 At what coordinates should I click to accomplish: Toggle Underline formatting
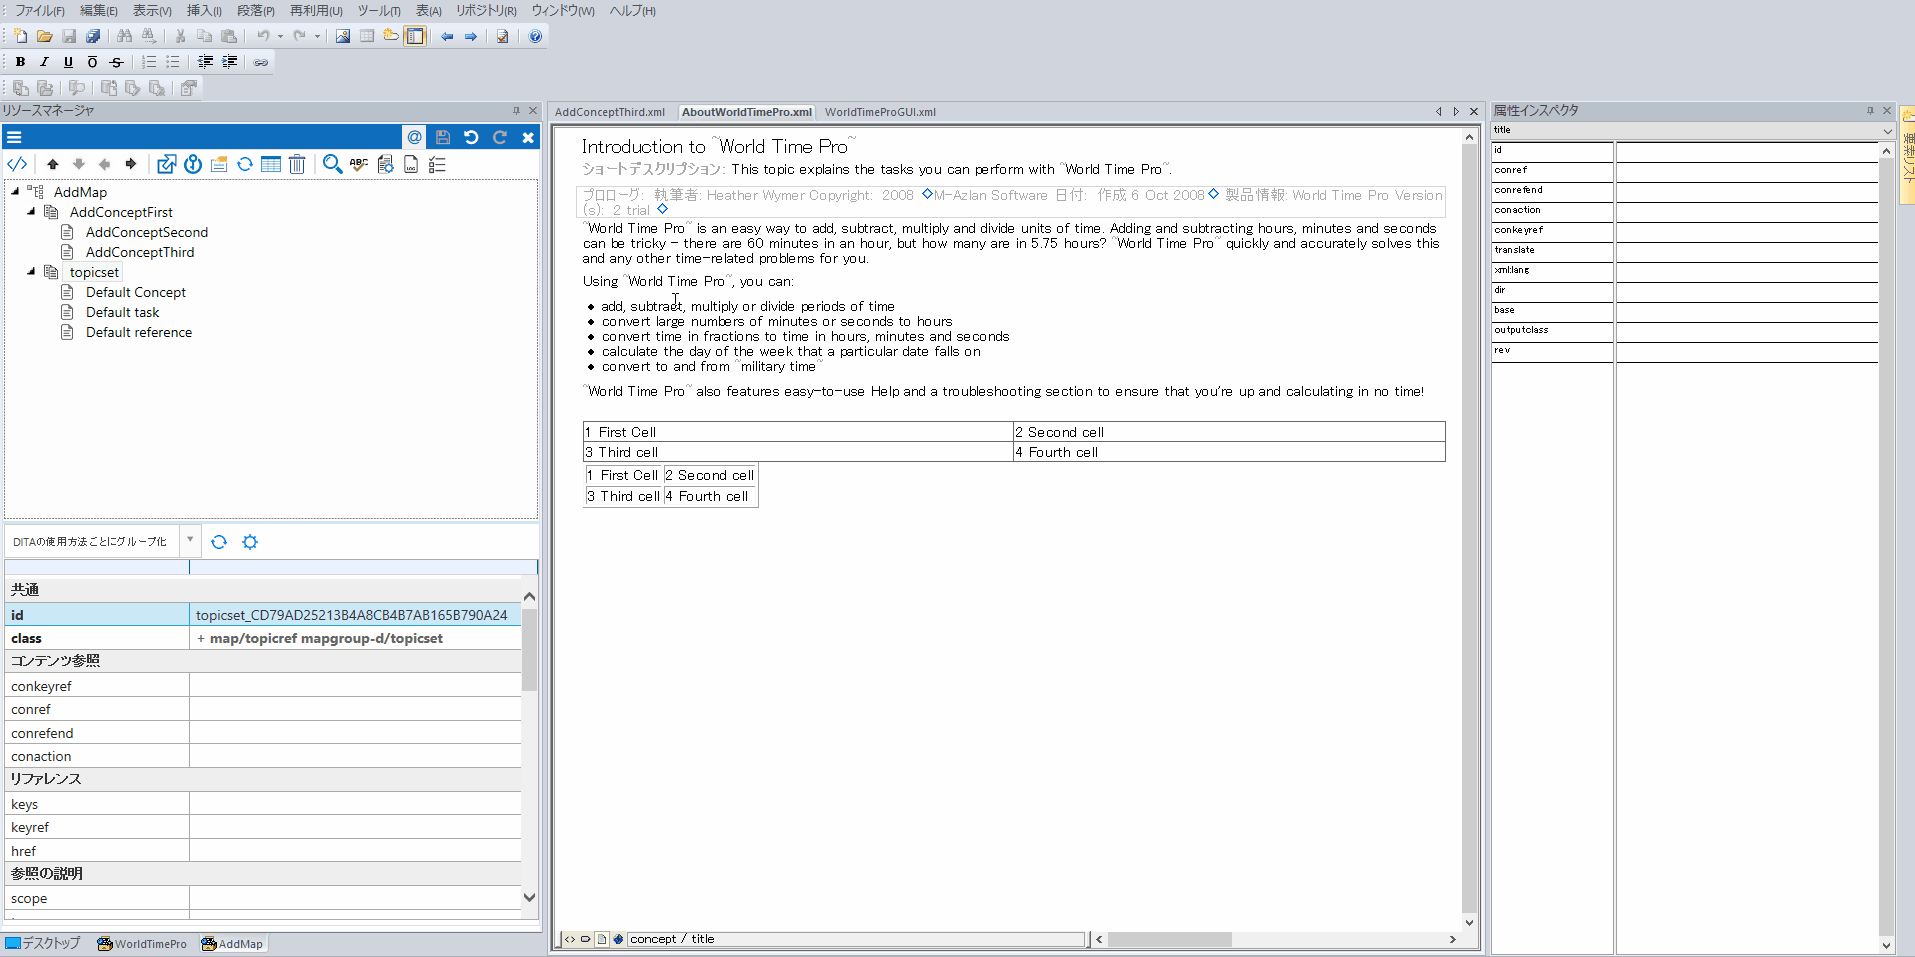pyautogui.click(x=68, y=62)
